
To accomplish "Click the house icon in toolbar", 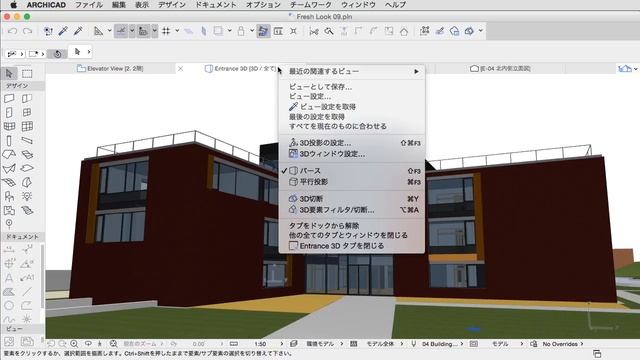I will click(x=404, y=31).
